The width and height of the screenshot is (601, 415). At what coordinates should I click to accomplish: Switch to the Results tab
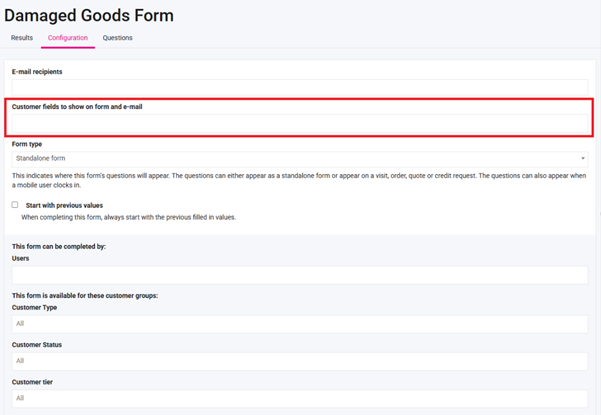(x=22, y=38)
